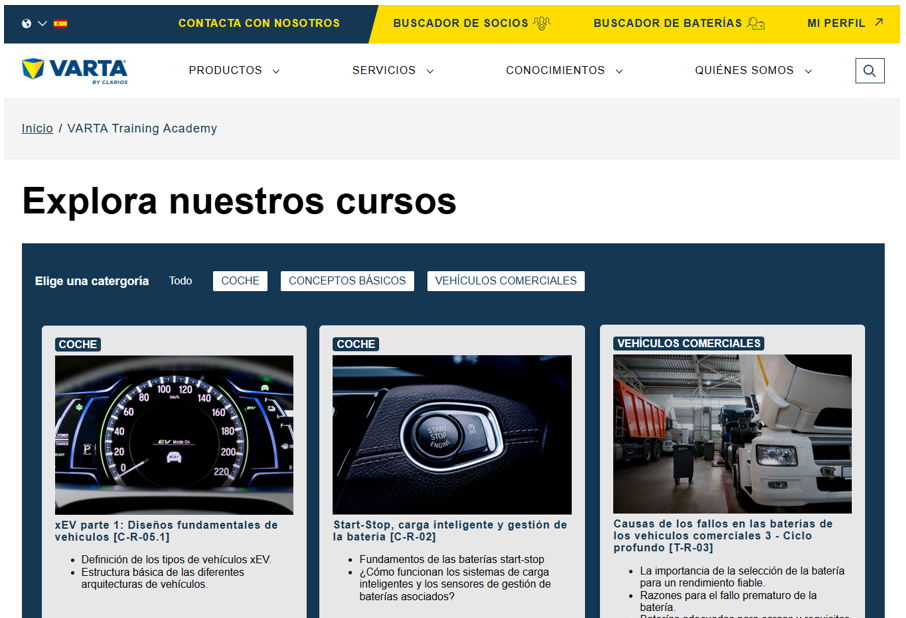Viewport: 906px width, 618px height.
Task: Click Contacta con Nosotros link
Action: click(x=259, y=23)
